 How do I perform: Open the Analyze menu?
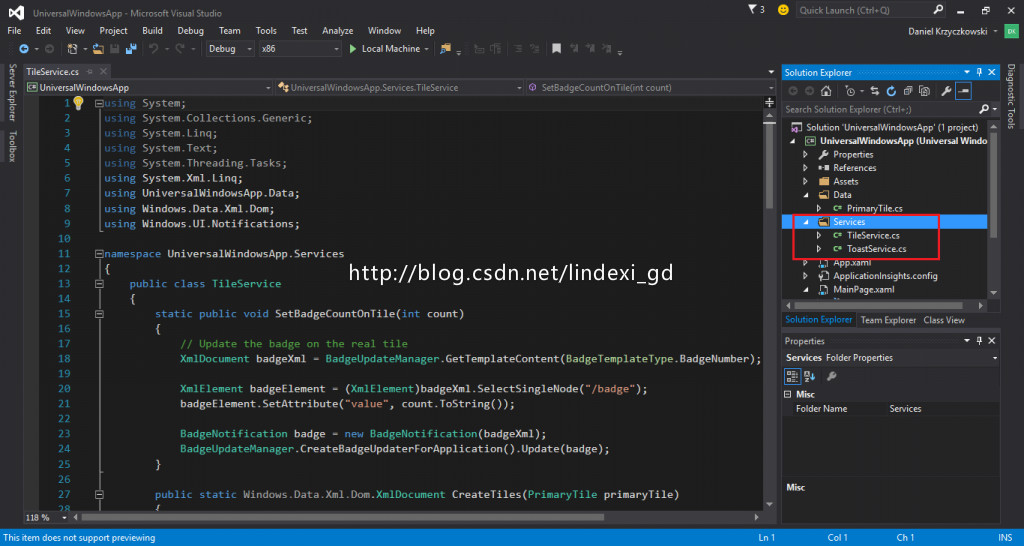click(338, 31)
